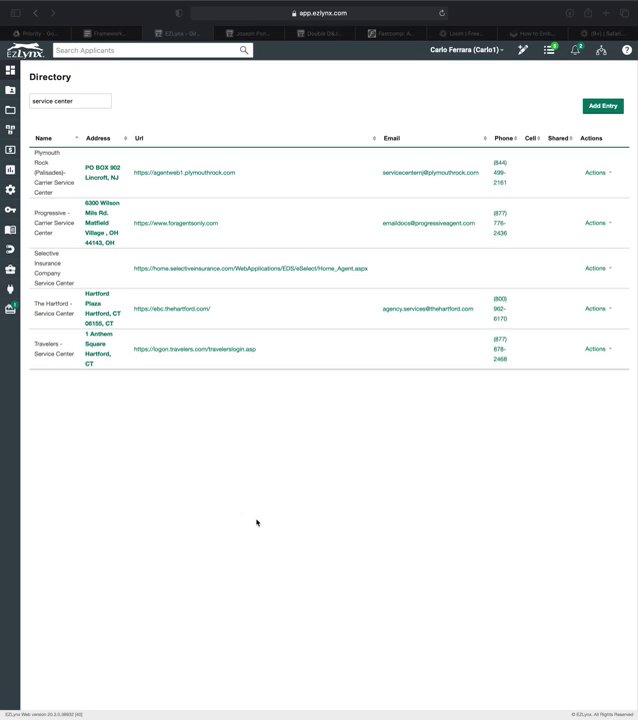Viewport: 638px width, 720px height.
Task: Sort the table by Url column
Action: 255,138
